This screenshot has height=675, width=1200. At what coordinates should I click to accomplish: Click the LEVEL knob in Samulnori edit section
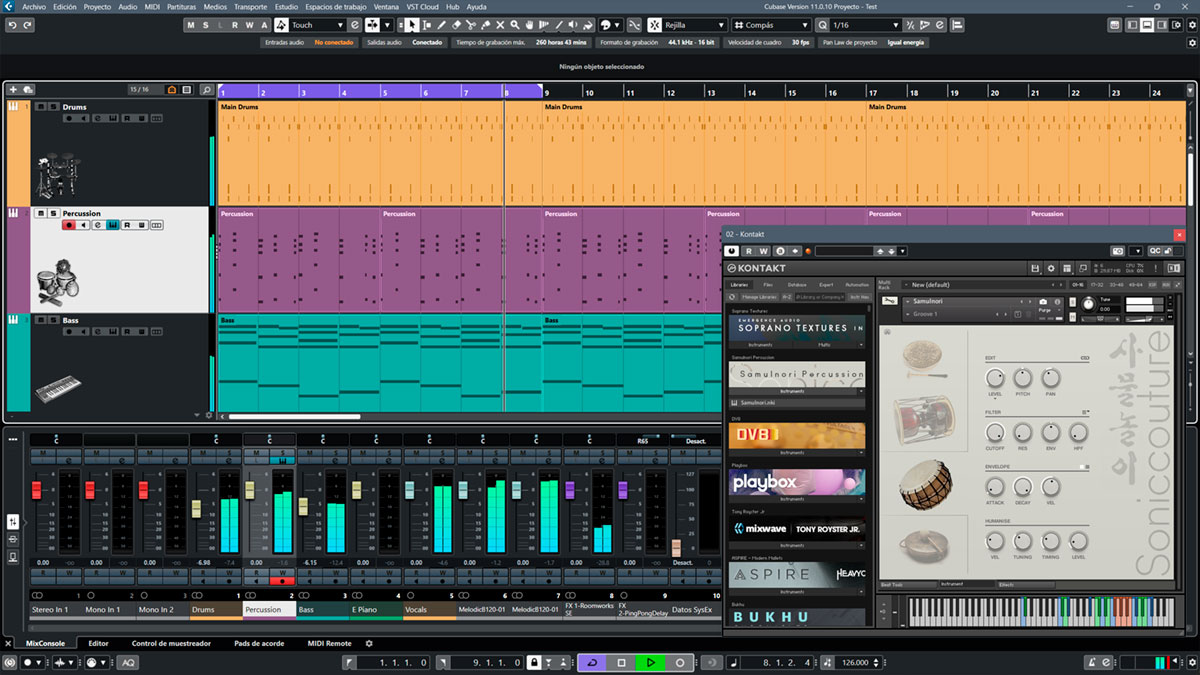click(994, 378)
